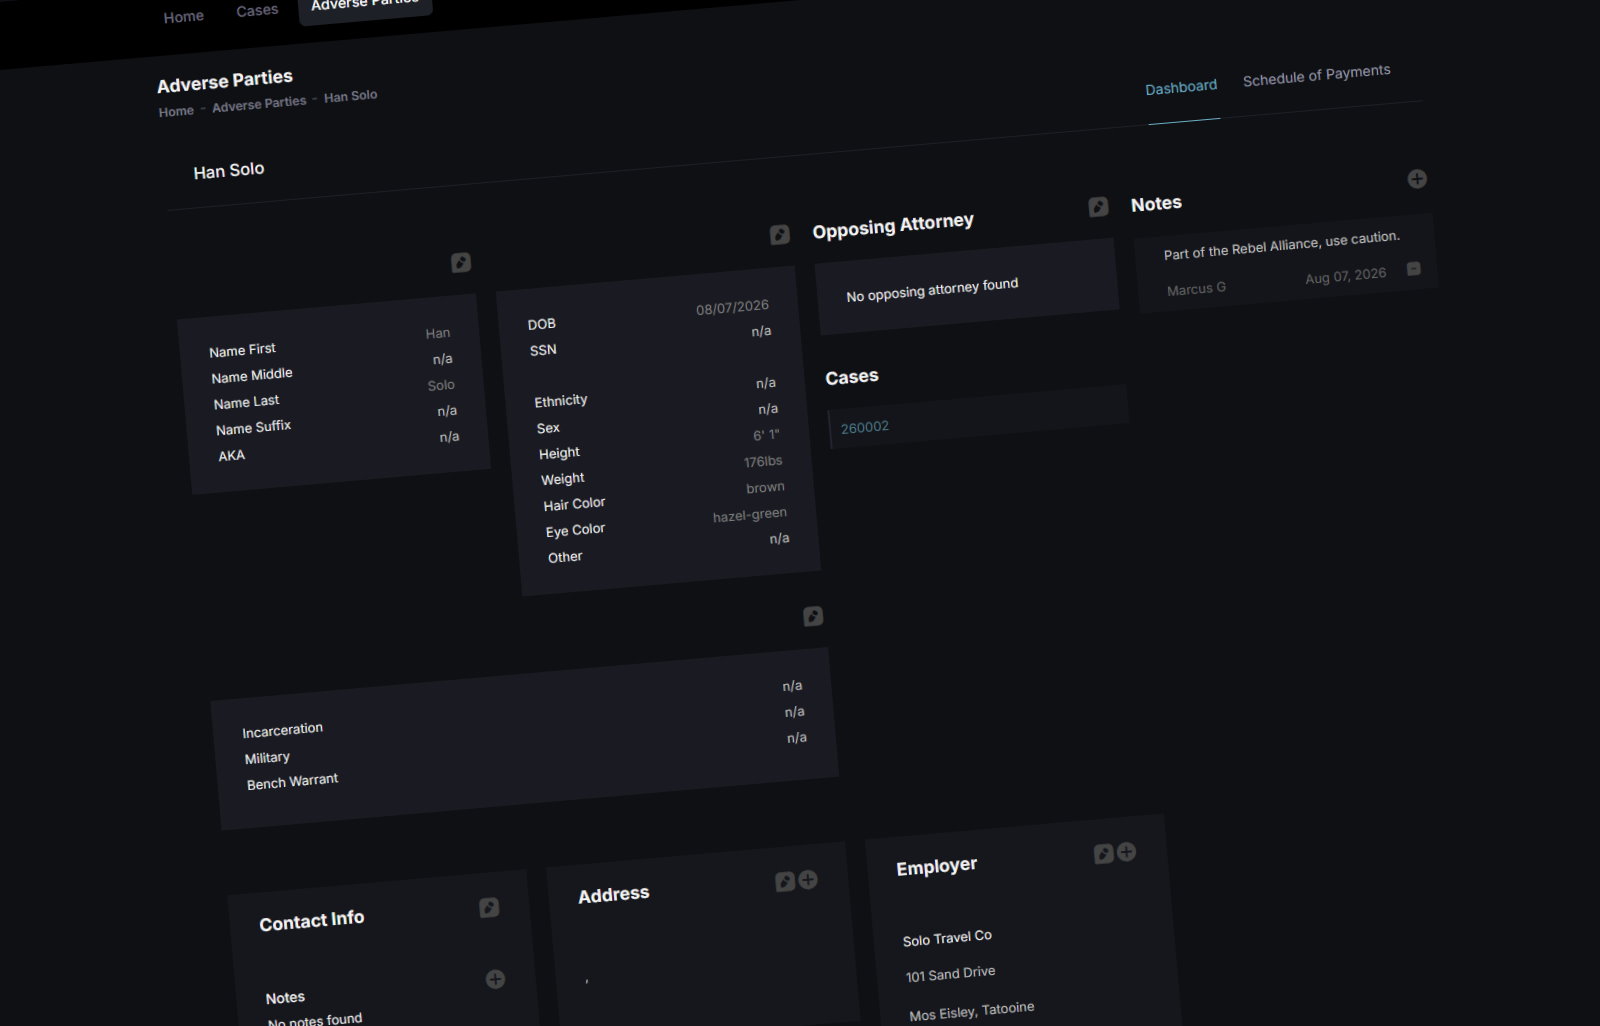Click the Opposing Attorney heading
Viewport: 1600px width, 1026px height.
click(x=893, y=224)
